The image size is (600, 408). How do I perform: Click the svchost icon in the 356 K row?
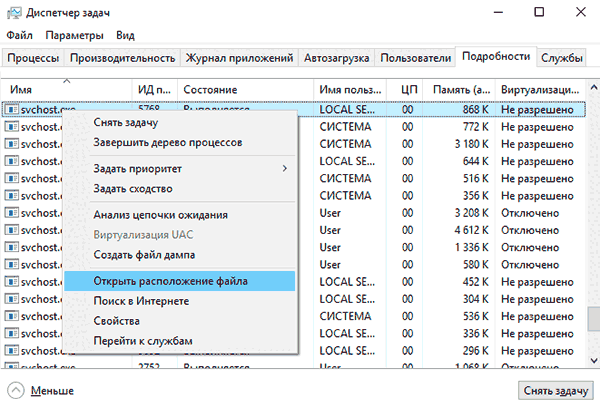12,196
